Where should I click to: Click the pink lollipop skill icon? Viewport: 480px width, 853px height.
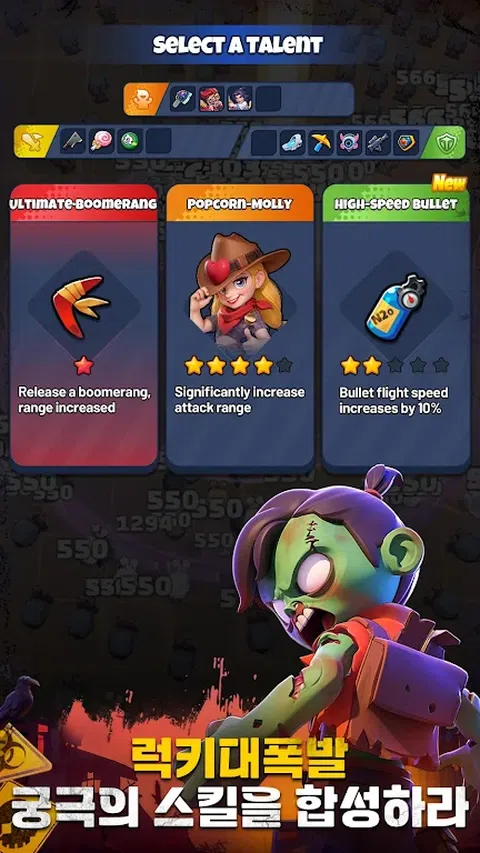tap(101, 141)
